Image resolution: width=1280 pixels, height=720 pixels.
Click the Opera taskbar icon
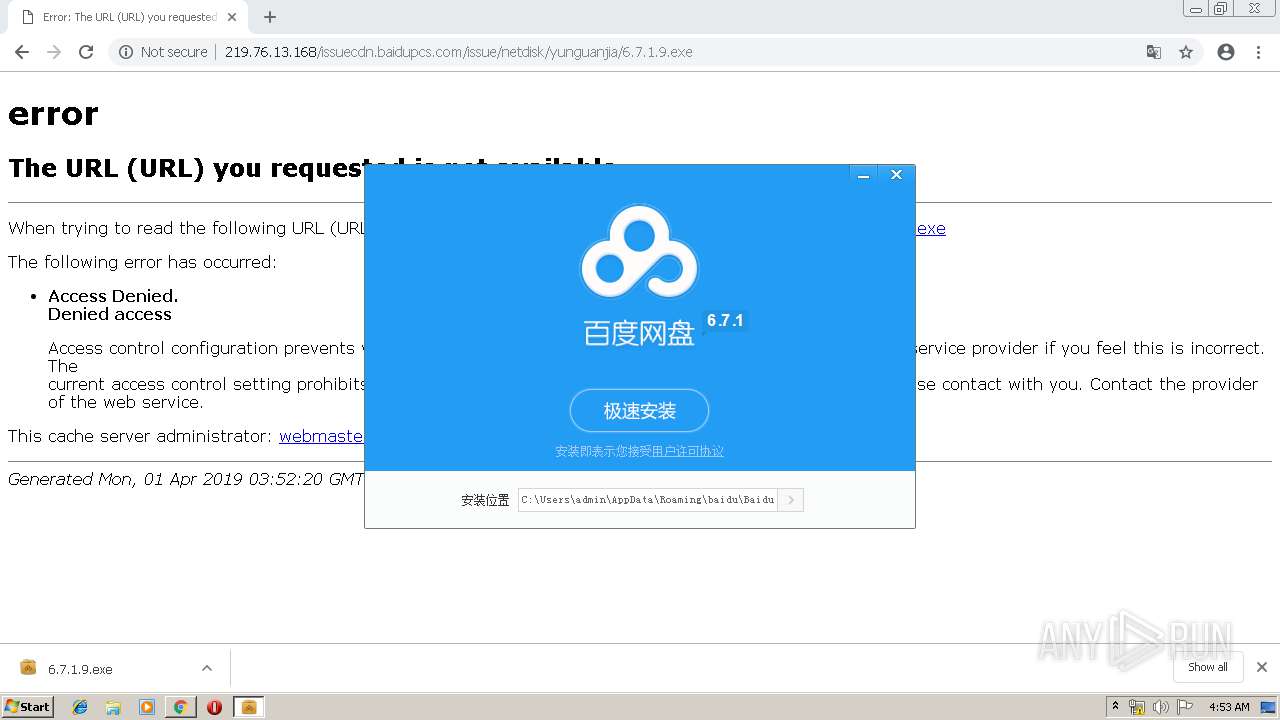pyautogui.click(x=214, y=707)
